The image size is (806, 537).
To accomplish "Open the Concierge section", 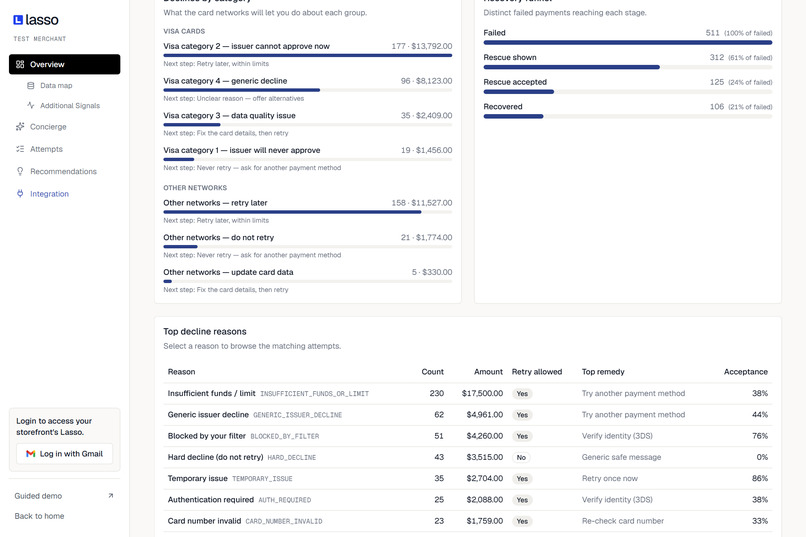I will [48, 126].
